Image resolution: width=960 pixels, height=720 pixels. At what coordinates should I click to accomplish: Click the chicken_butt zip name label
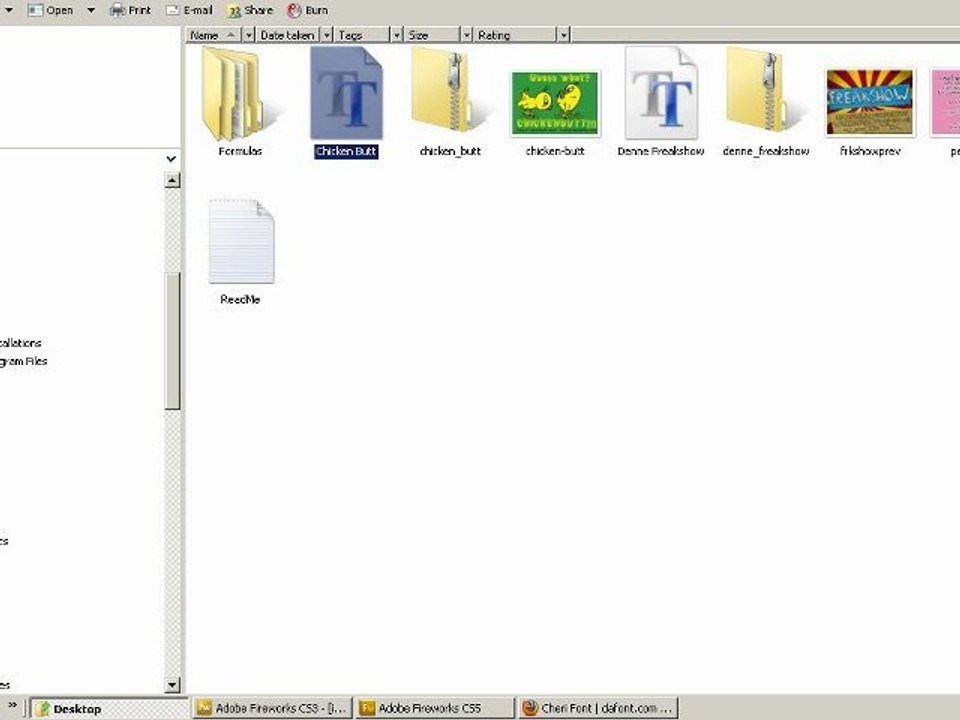click(x=450, y=151)
